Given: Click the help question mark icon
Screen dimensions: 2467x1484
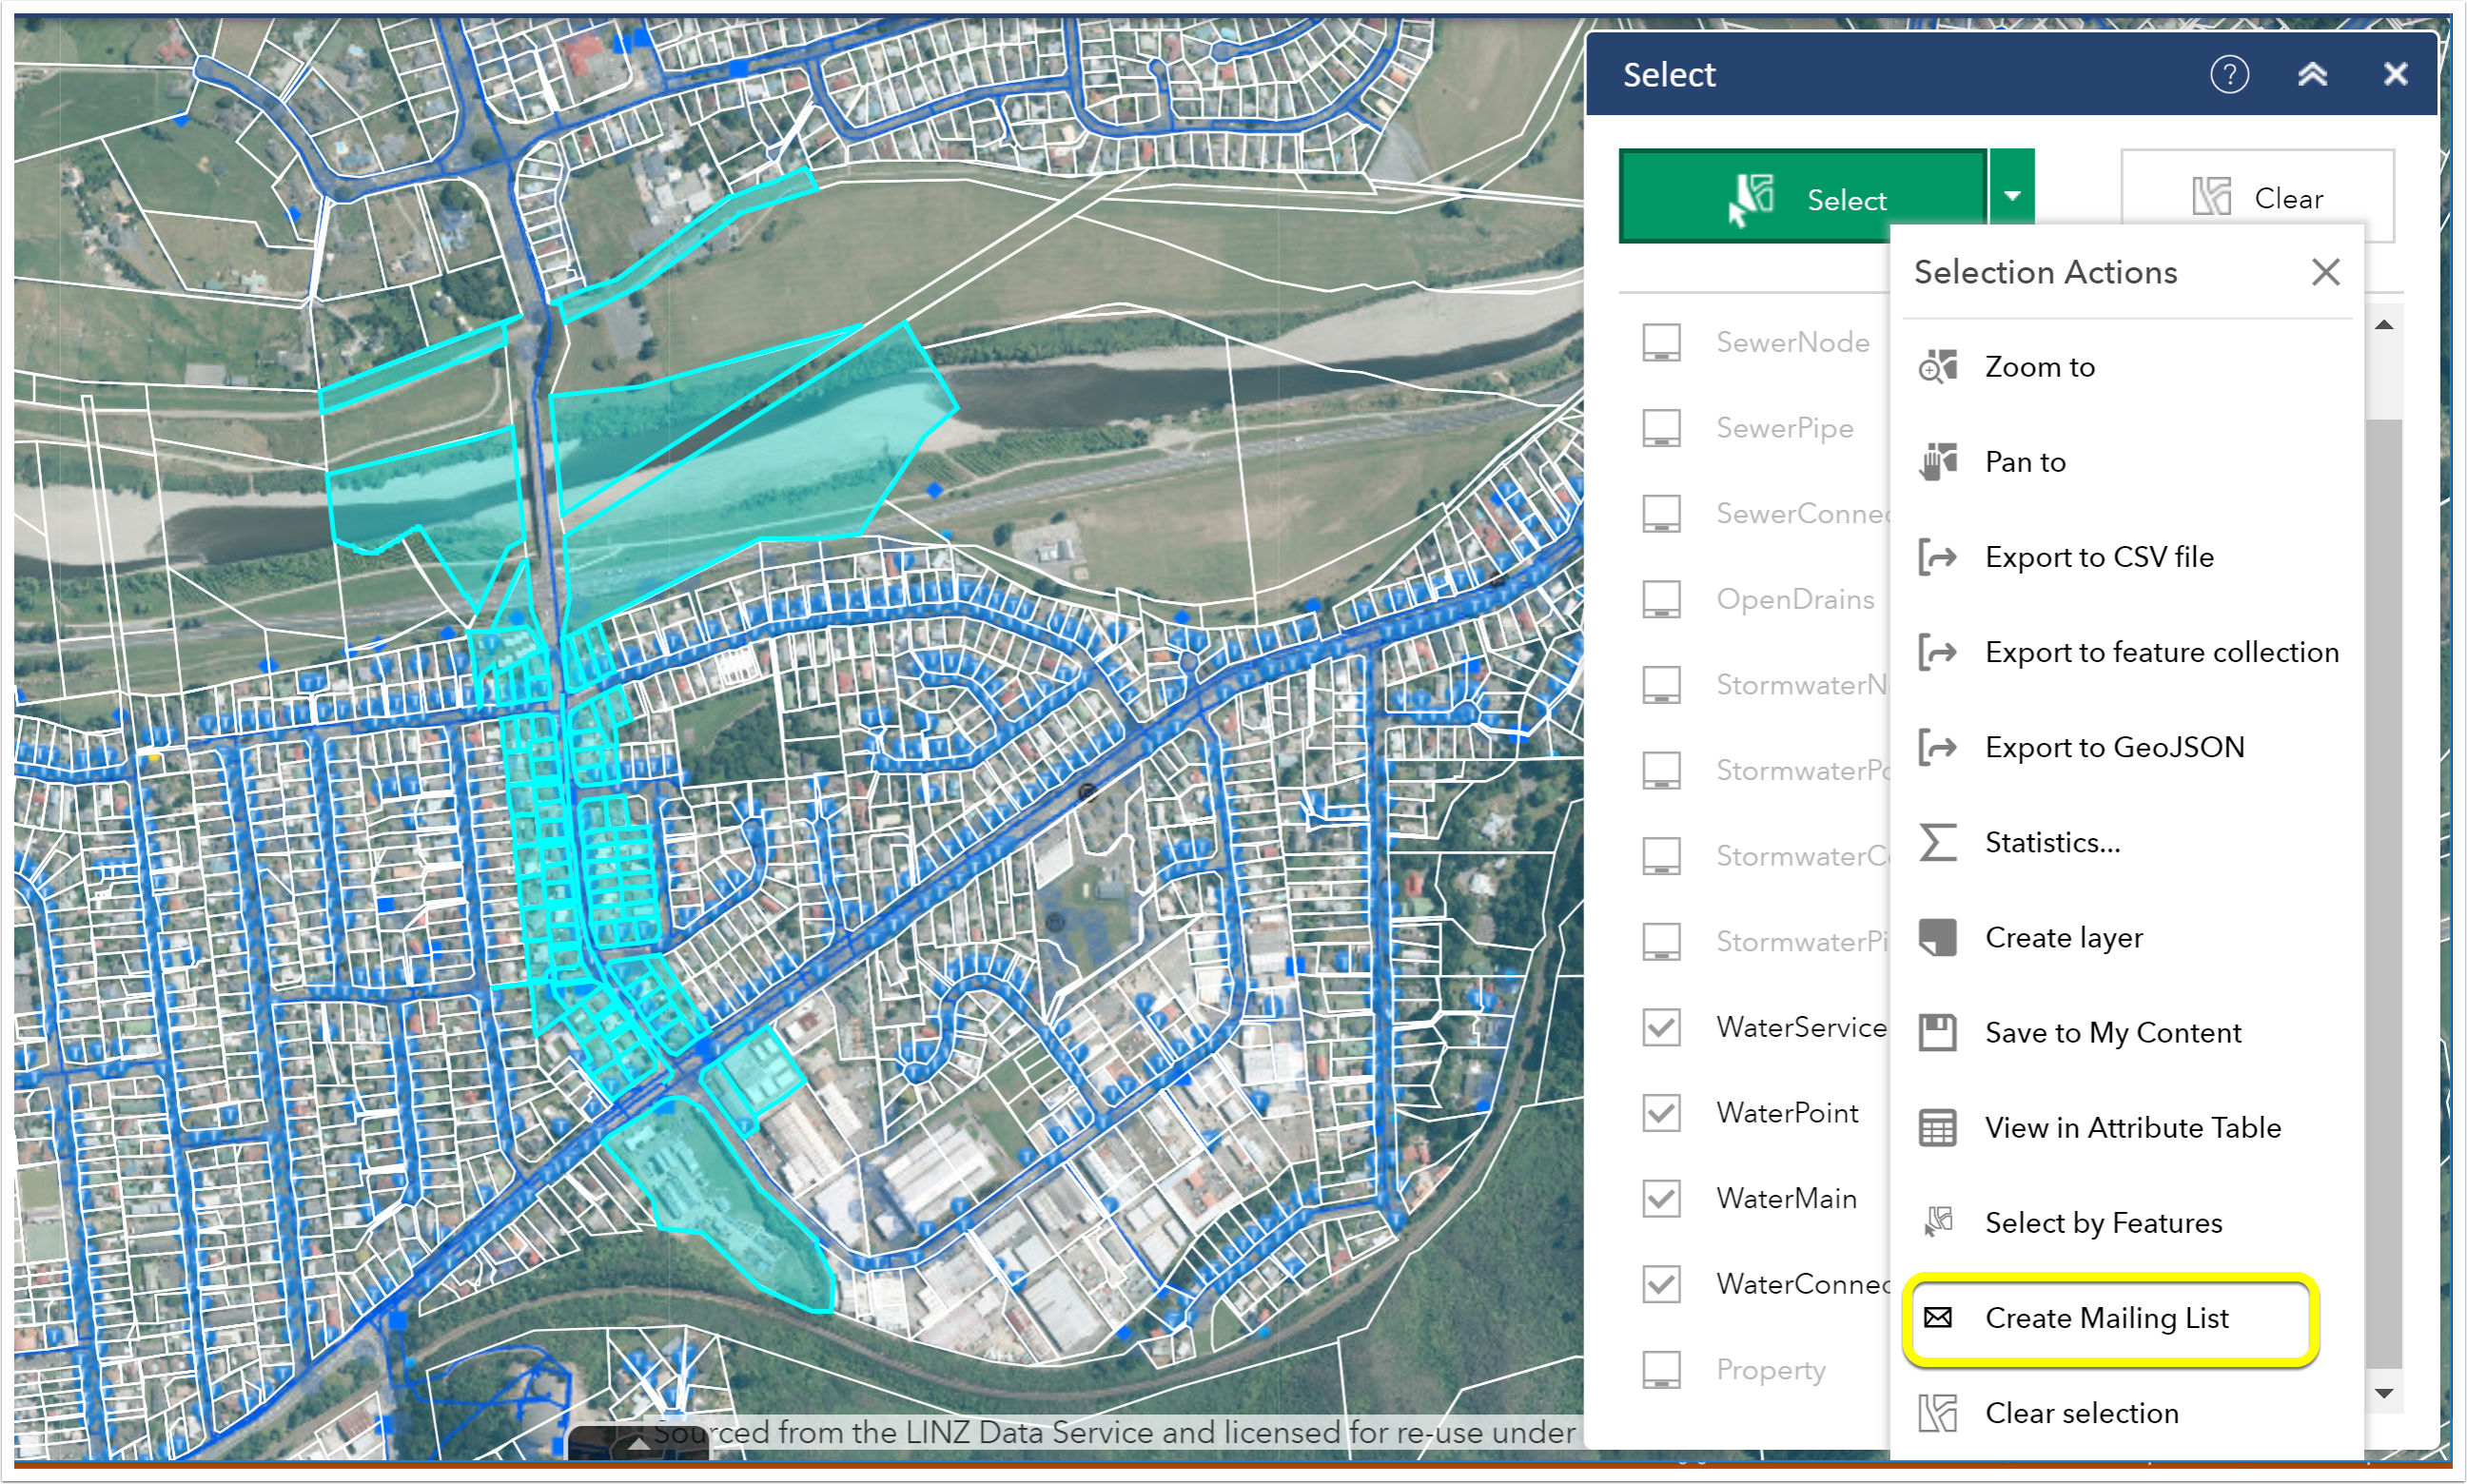Looking at the screenshot, I should click(2228, 74).
